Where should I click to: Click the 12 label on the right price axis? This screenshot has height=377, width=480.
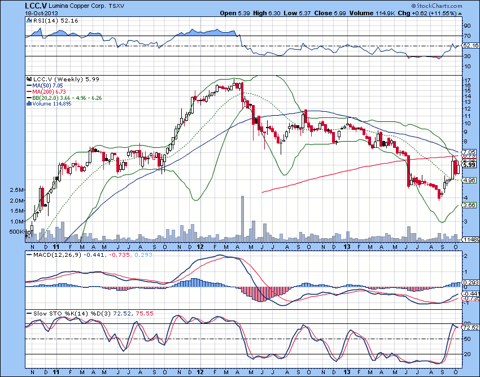467,109
